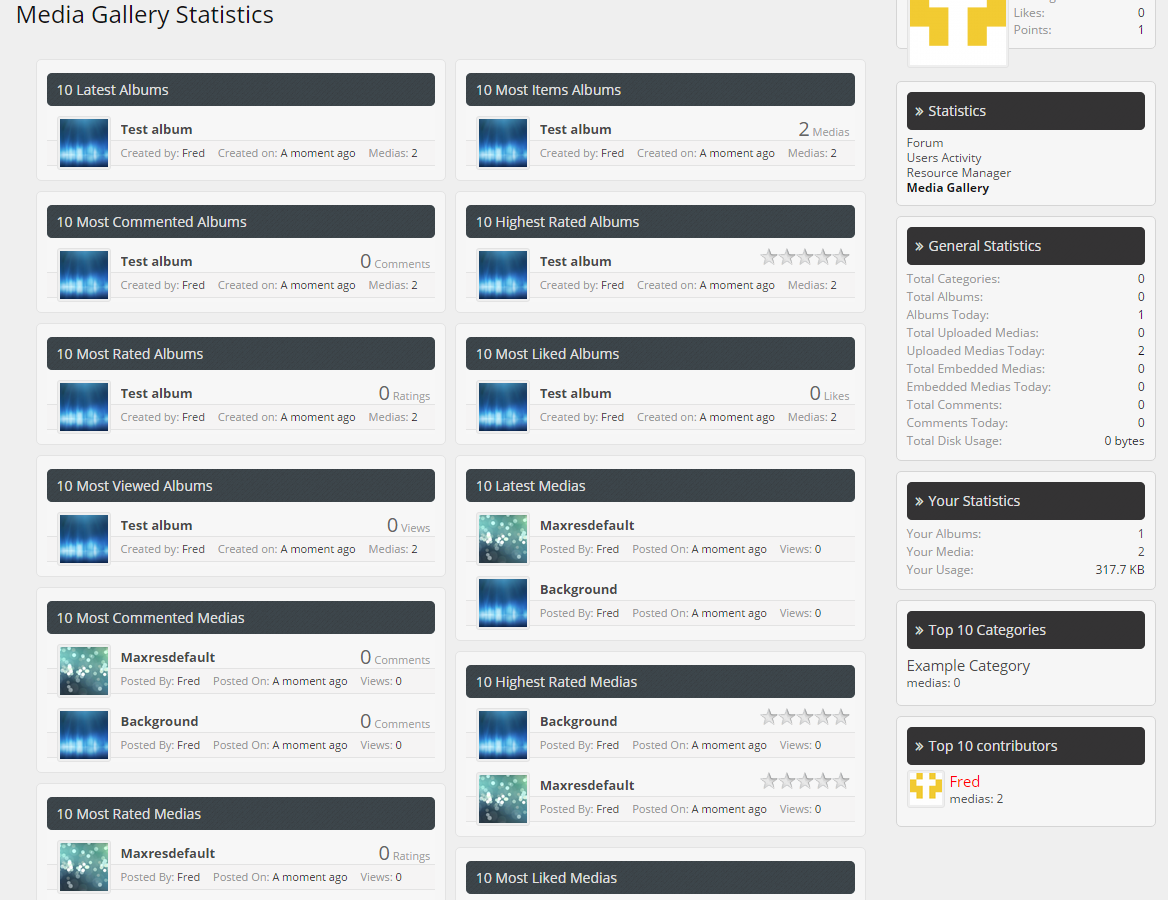The image size is (1168, 900).
Task: Click the 10 Most Liked Medias header
Action: coord(660,878)
